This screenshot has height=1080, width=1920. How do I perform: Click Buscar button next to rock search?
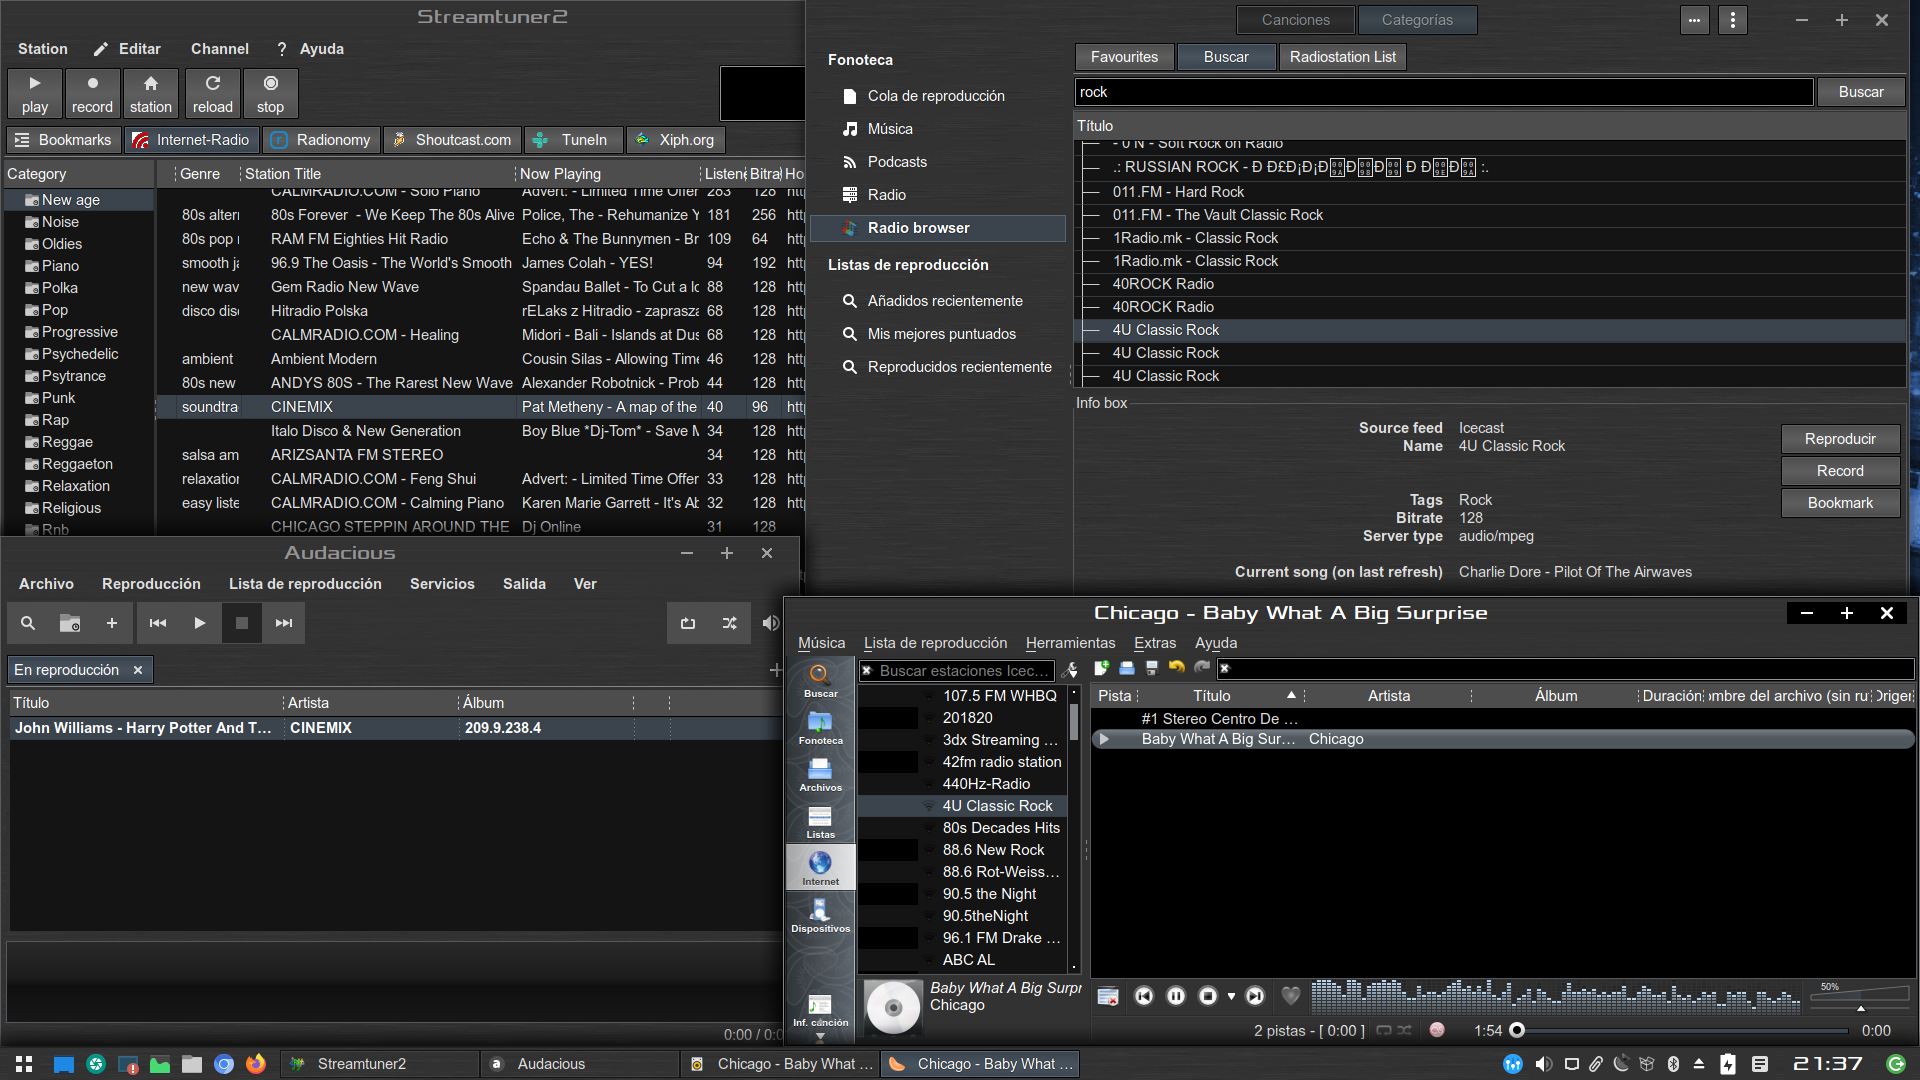[1861, 92]
